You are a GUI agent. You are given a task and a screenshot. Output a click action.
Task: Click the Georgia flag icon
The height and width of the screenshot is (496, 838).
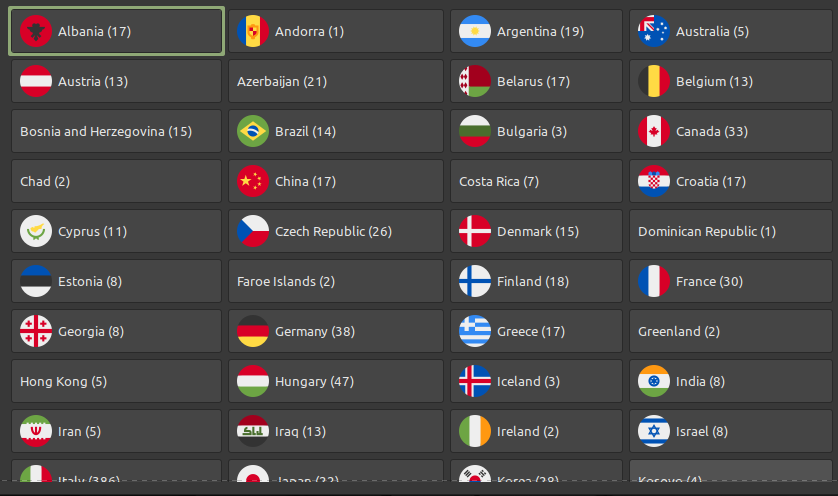coord(36,331)
